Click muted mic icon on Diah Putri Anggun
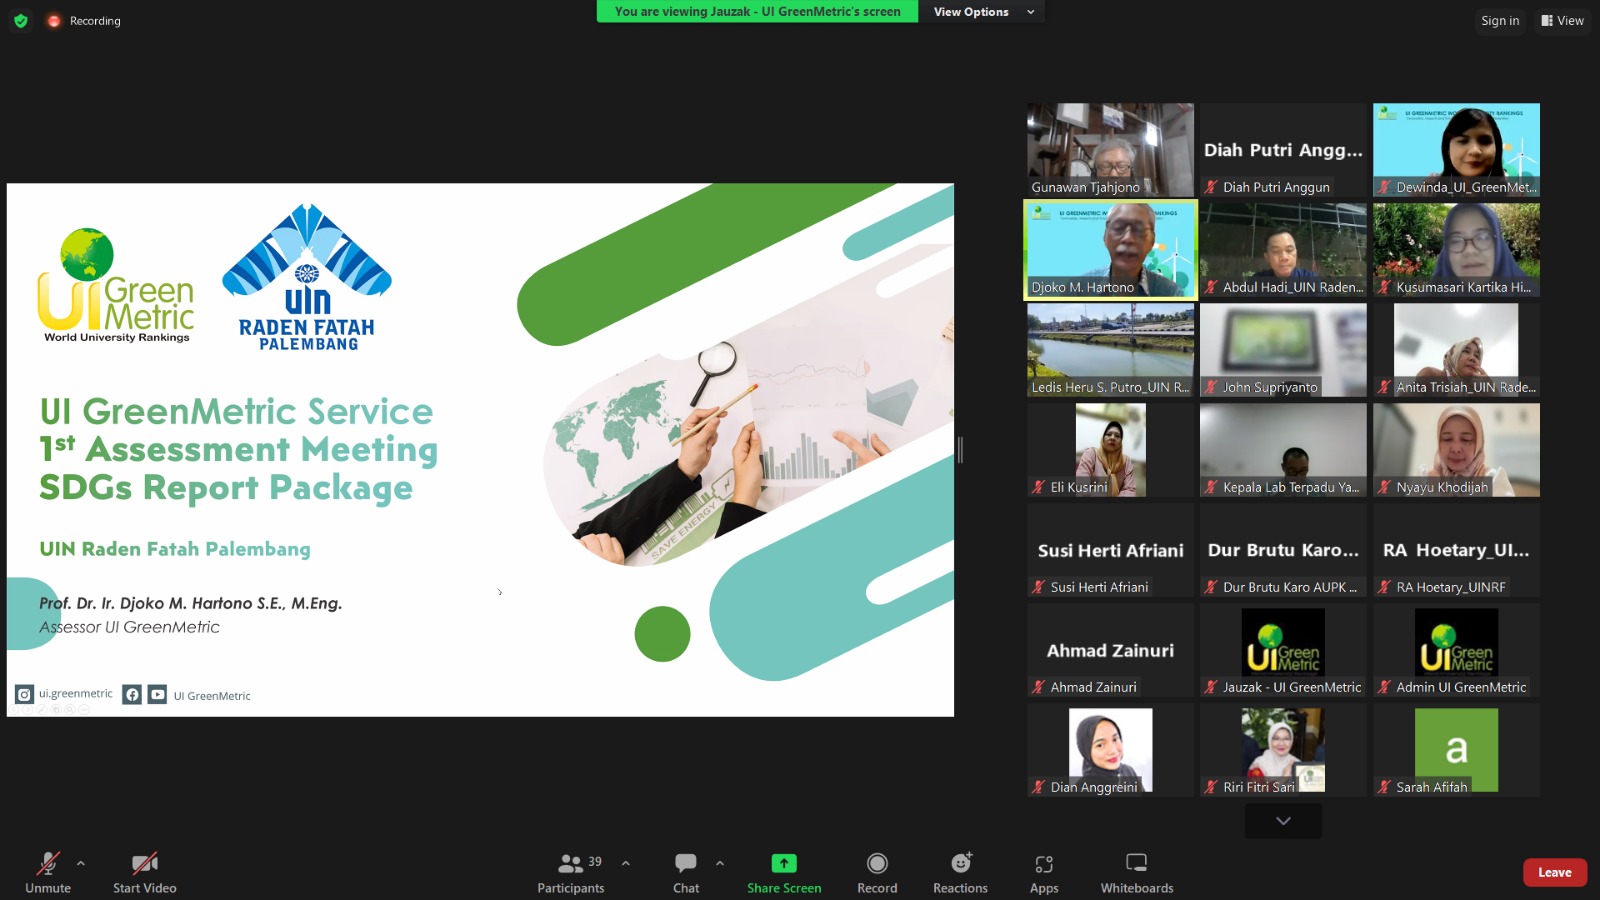This screenshot has height=900, width=1600. click(x=1211, y=187)
